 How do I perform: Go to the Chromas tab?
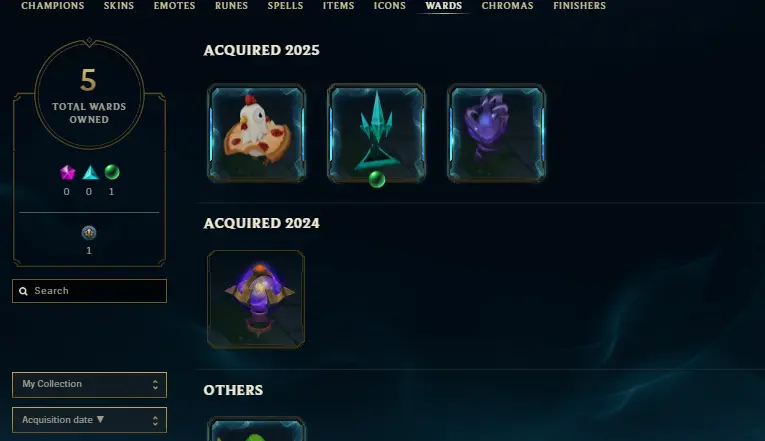point(507,6)
